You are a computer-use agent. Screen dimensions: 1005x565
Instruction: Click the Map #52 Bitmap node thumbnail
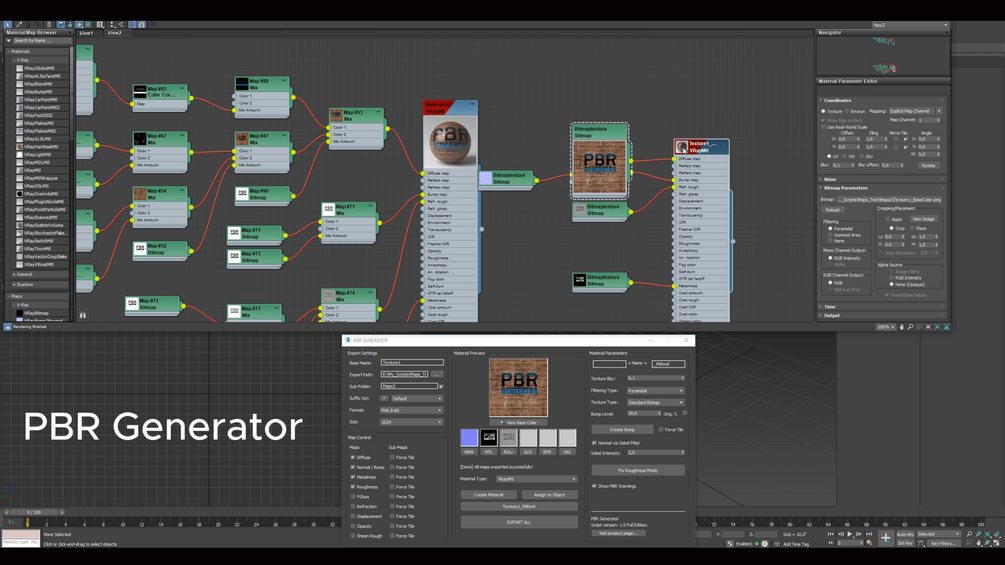point(140,249)
